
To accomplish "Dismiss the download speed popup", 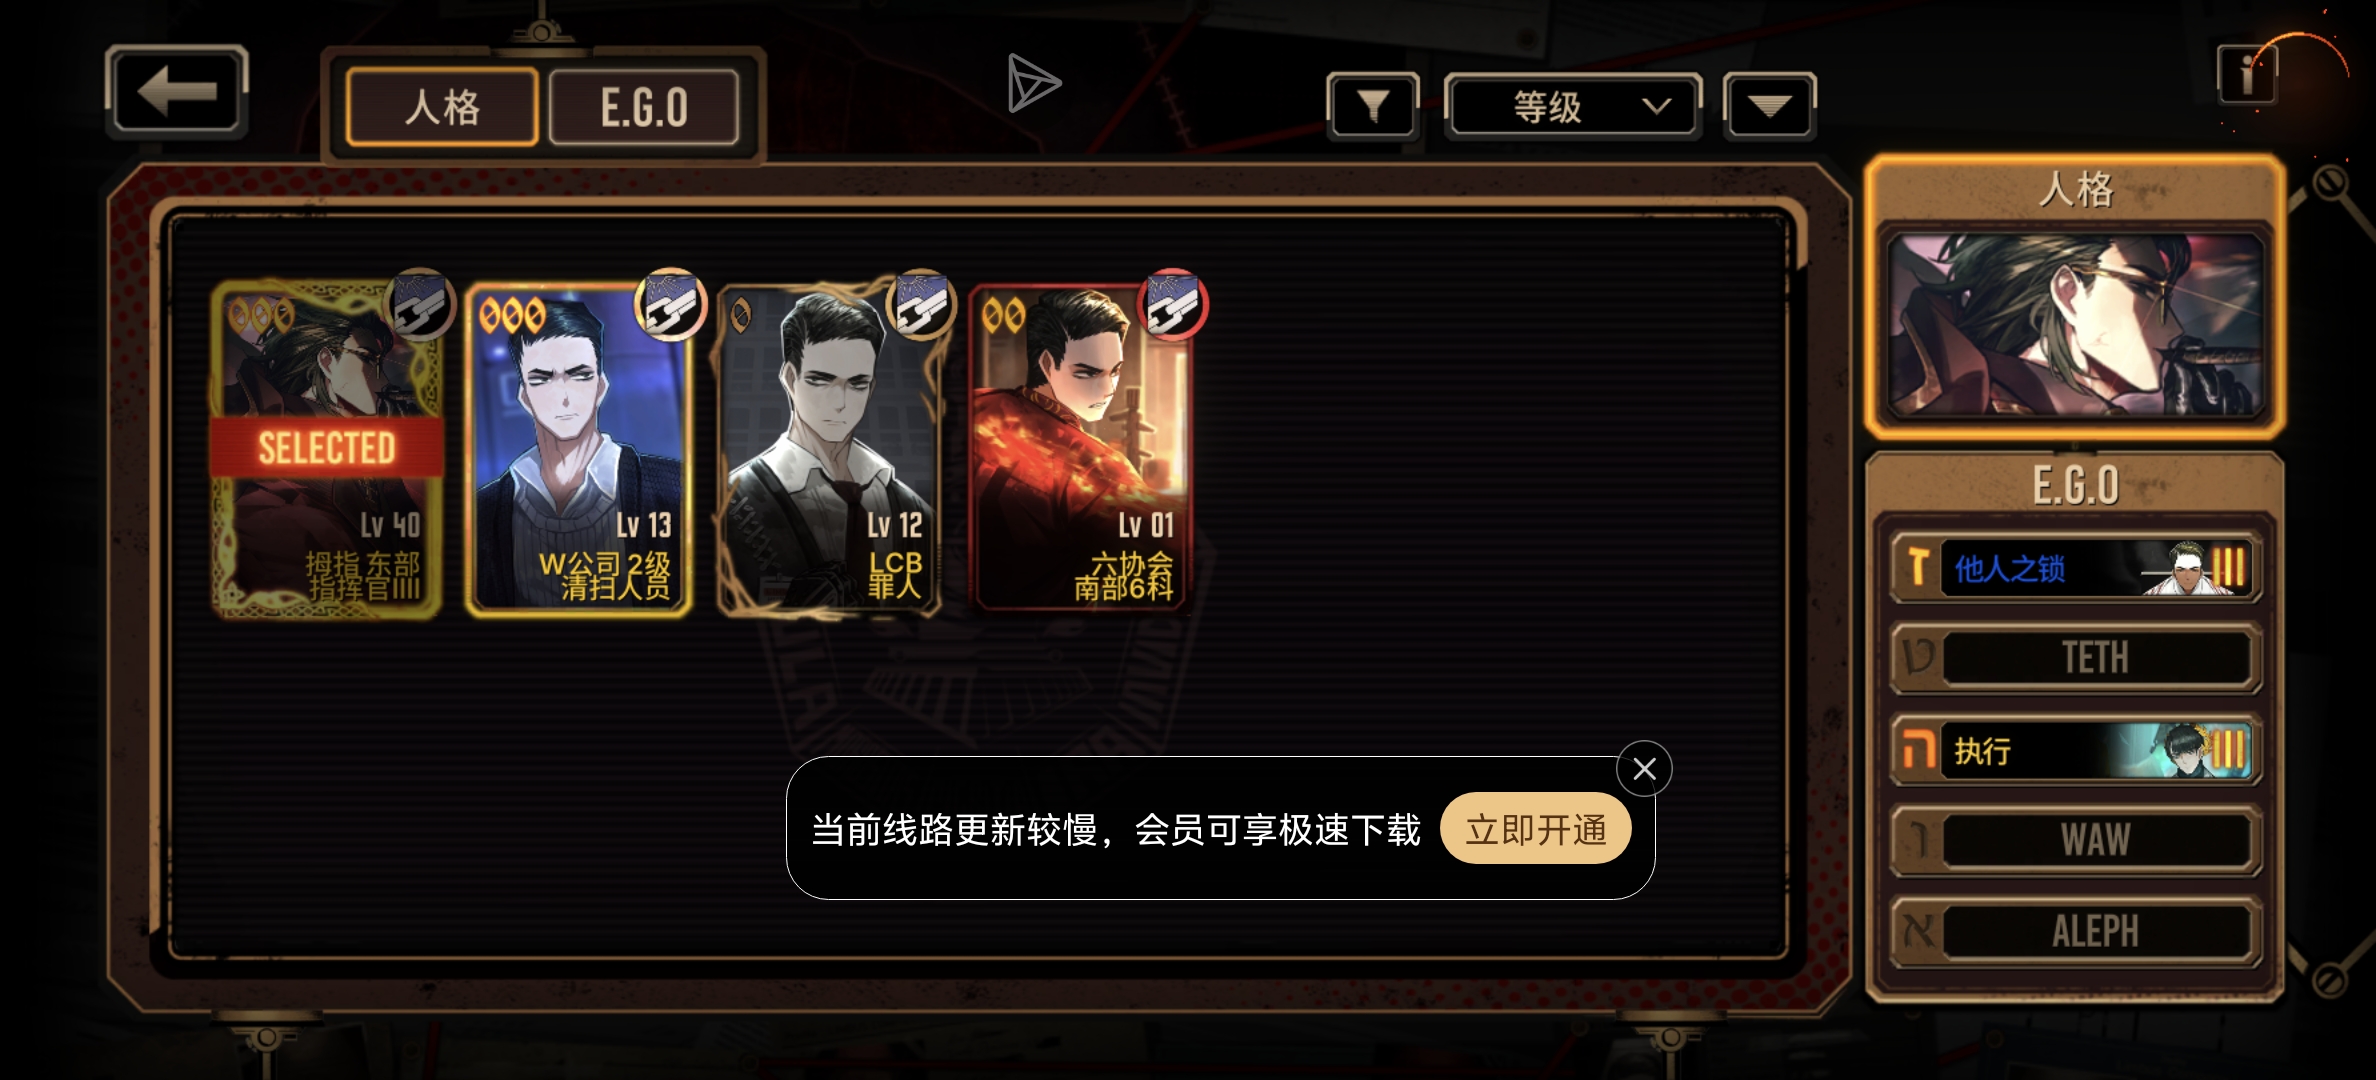I will pyautogui.click(x=1644, y=769).
